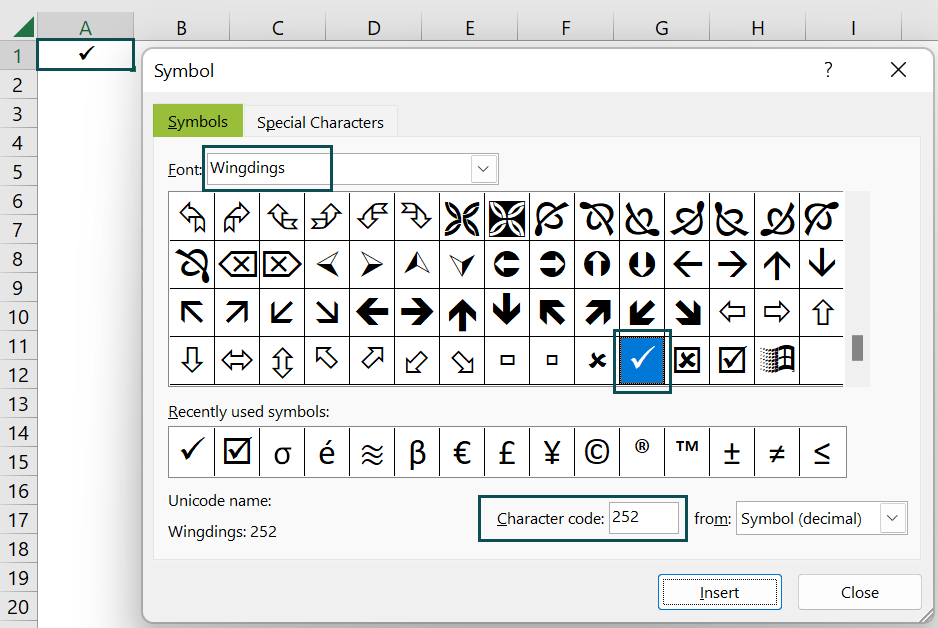Open the Font dropdown arrow
The height and width of the screenshot is (628, 938).
[483, 169]
